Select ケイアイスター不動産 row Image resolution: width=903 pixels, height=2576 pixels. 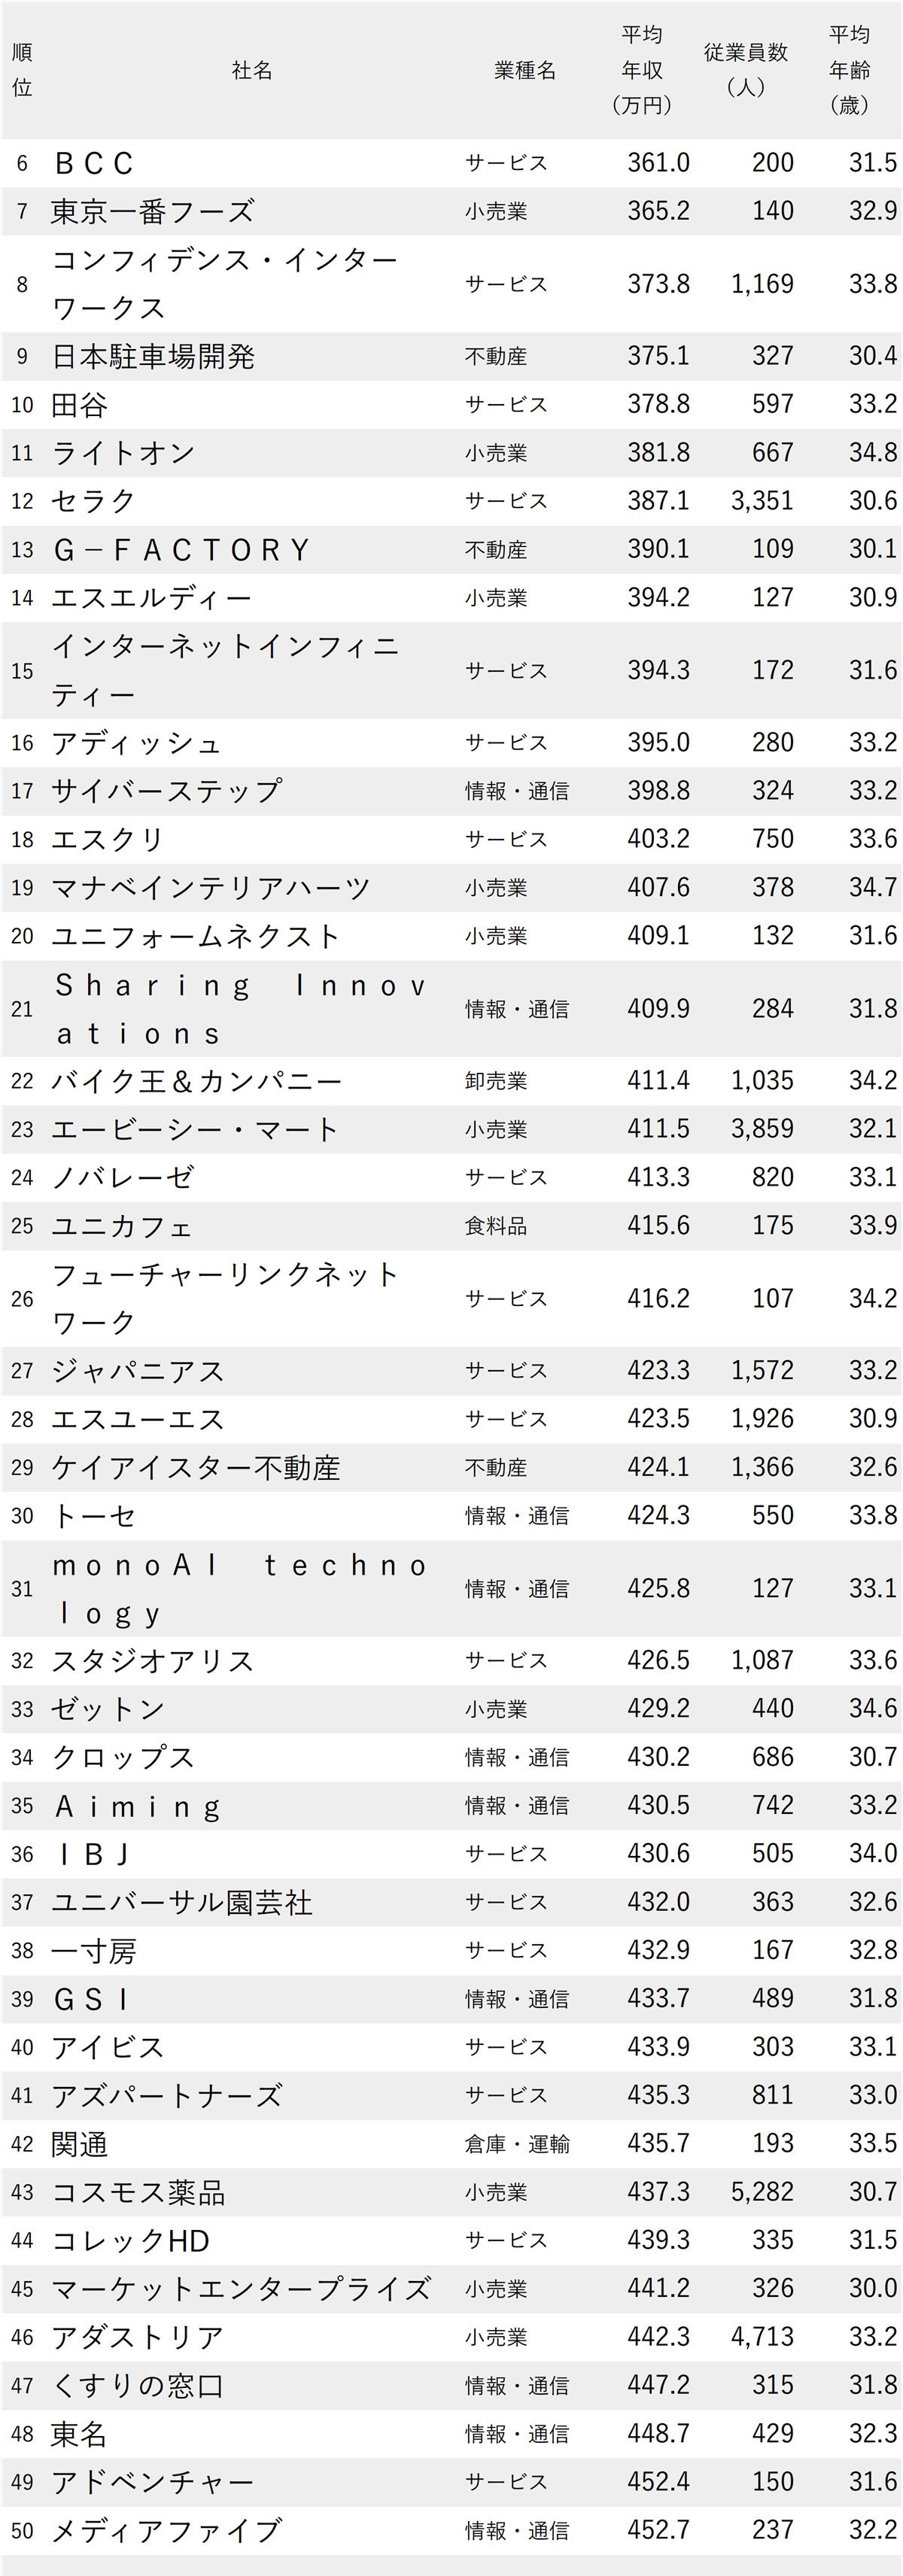(452, 1467)
